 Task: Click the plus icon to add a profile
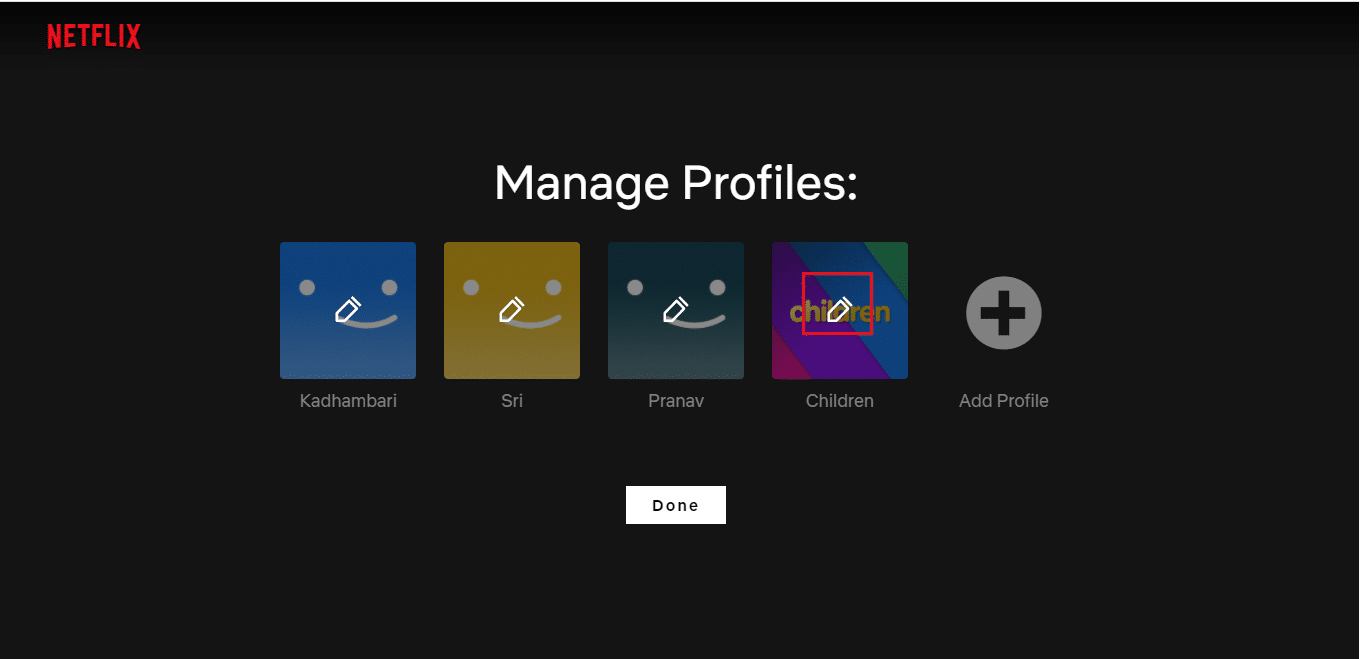[x=1004, y=313]
